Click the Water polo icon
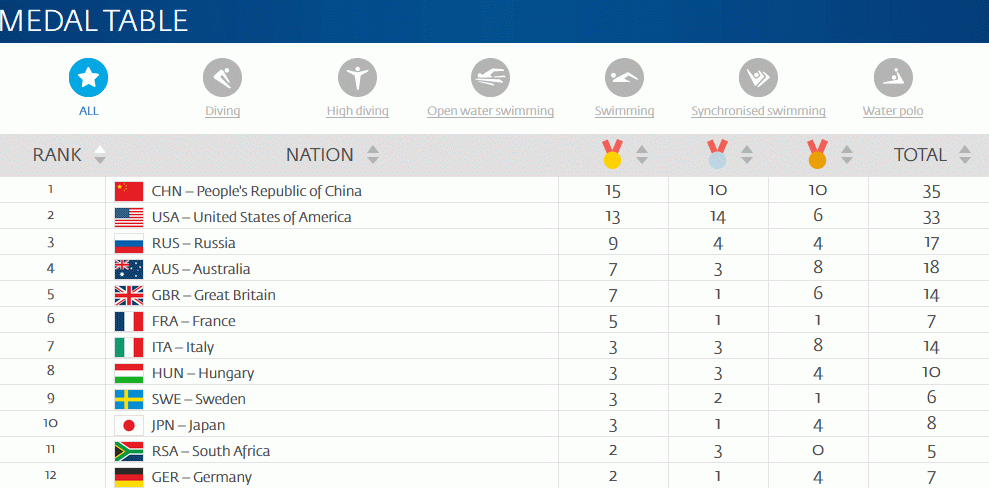 click(892, 77)
